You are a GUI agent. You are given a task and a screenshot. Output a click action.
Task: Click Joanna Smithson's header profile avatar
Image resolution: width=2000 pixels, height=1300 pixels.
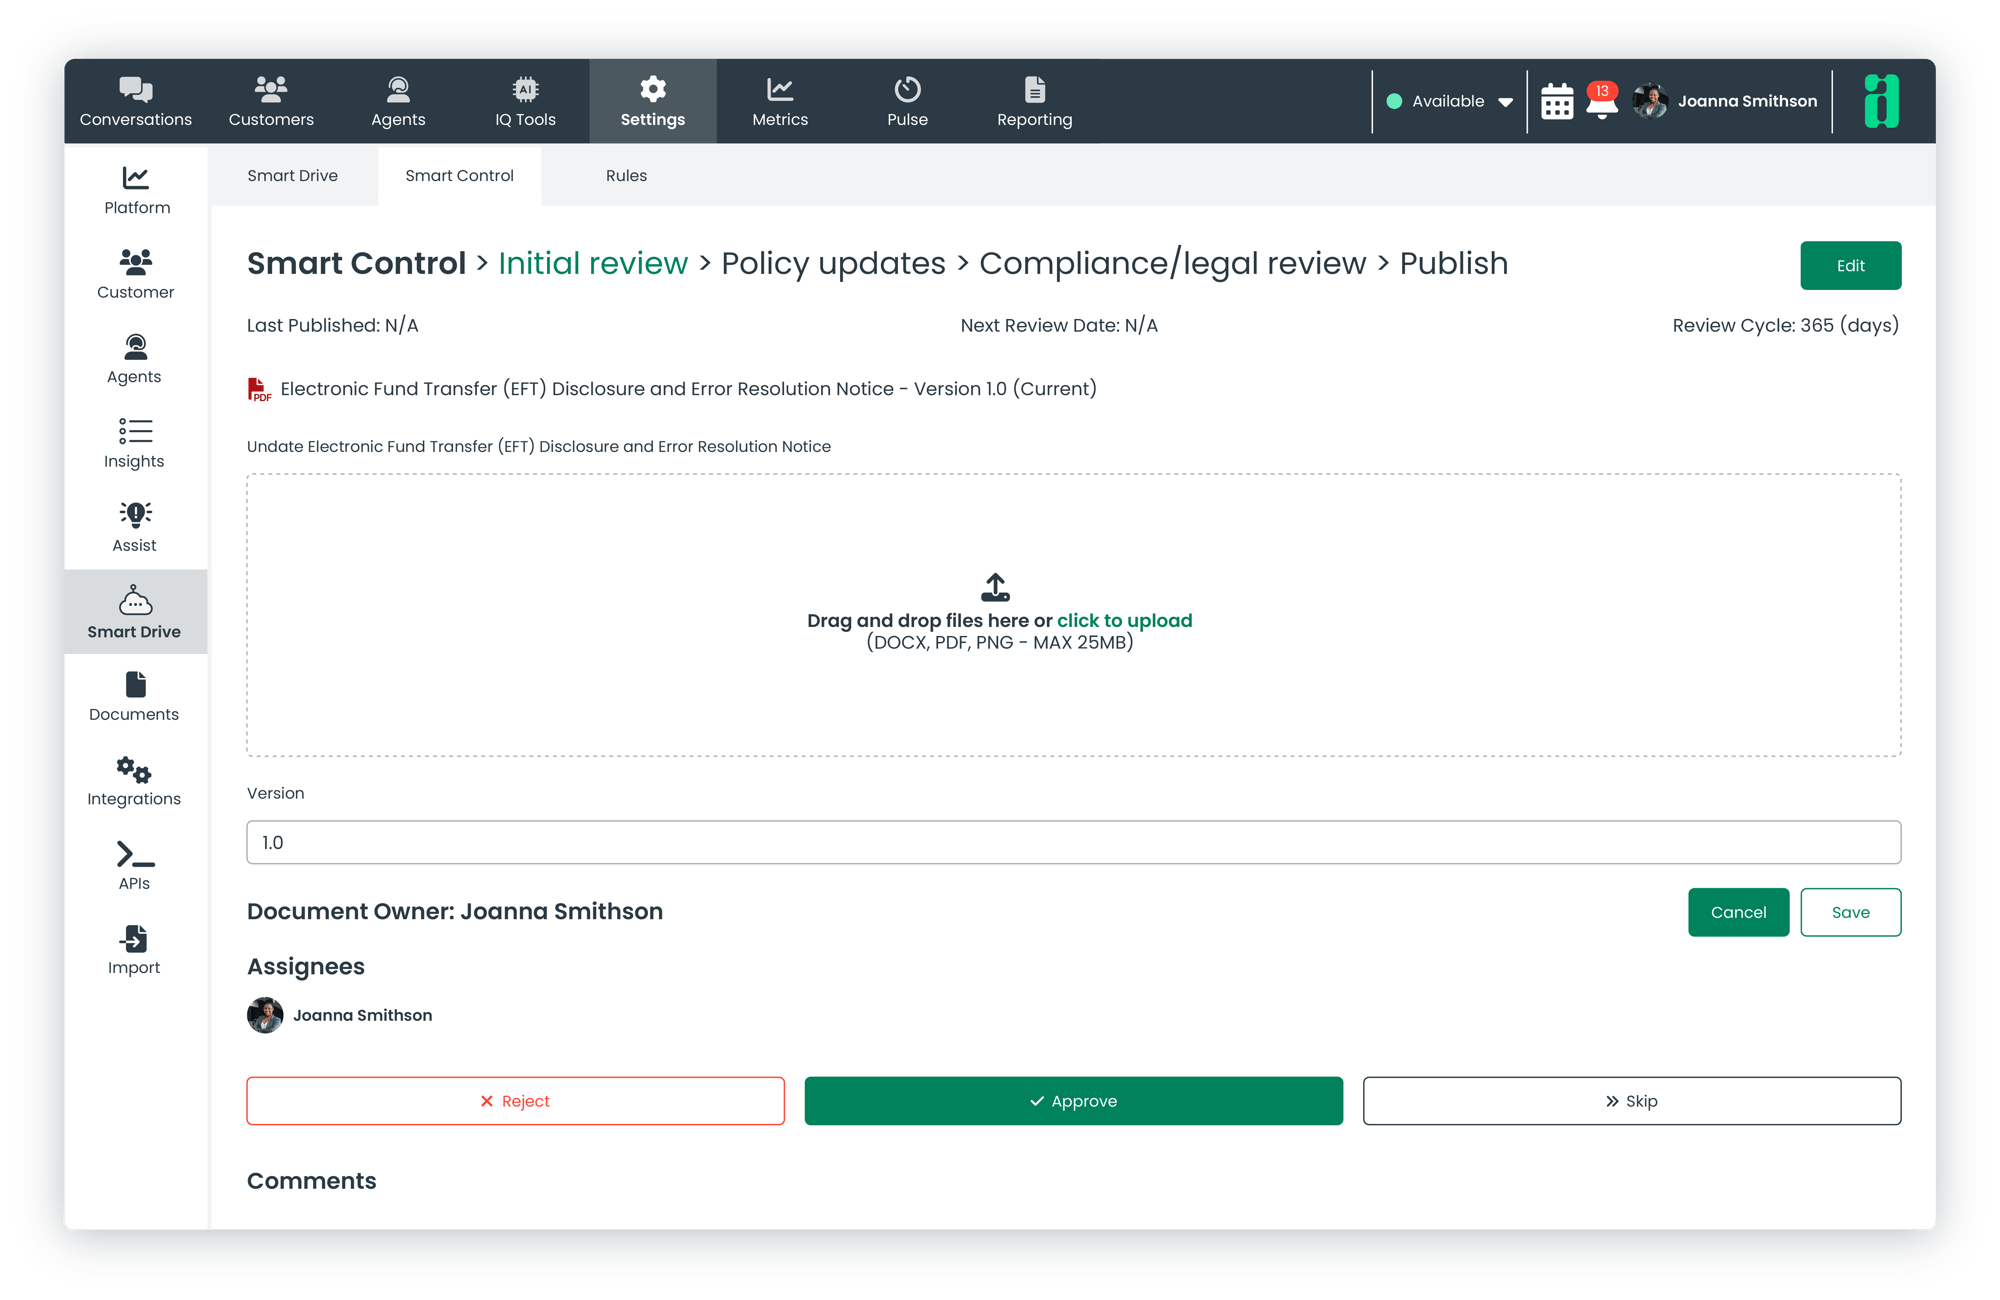point(1650,101)
